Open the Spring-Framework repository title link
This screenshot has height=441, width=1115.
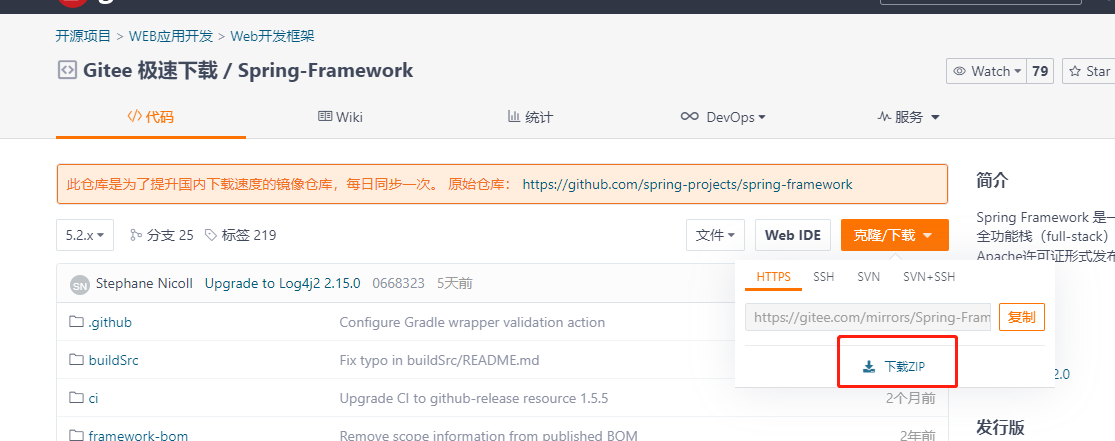coord(326,70)
